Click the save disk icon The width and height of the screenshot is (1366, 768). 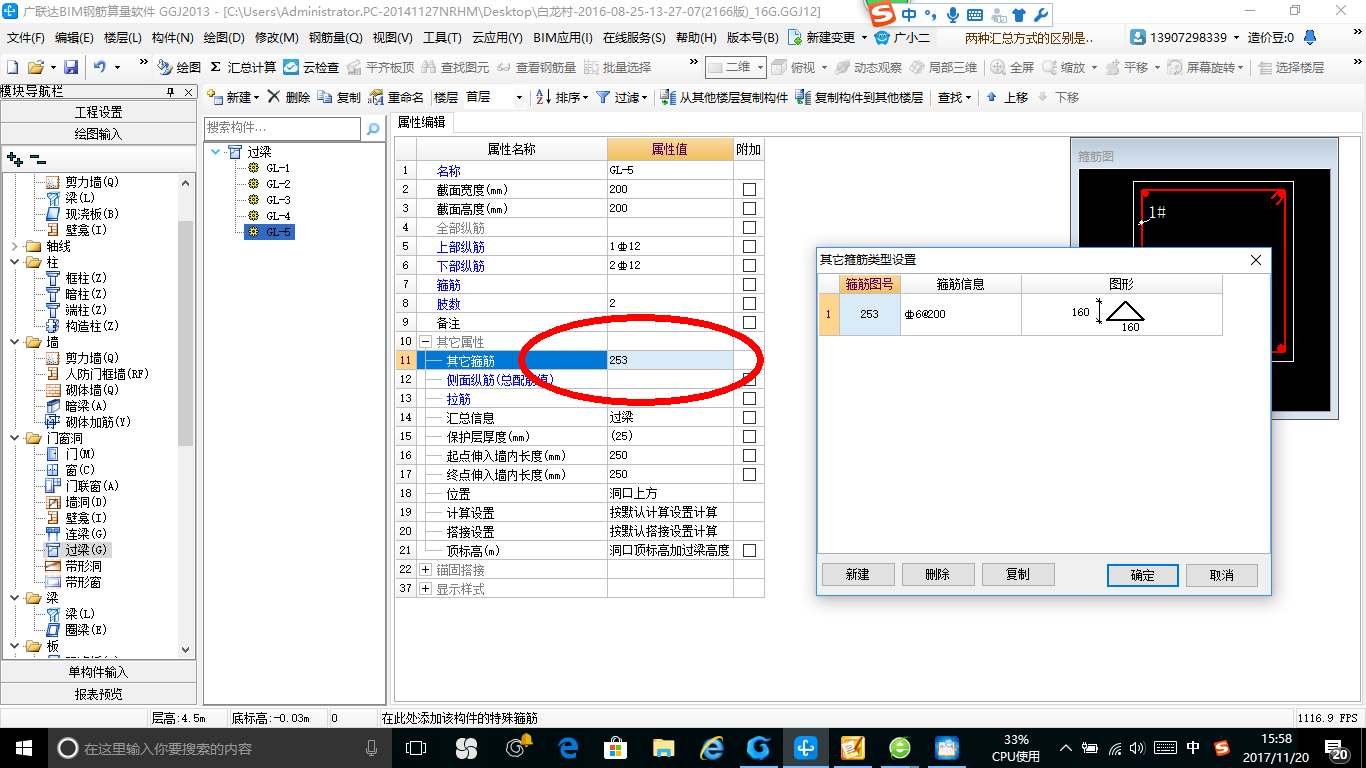point(71,67)
